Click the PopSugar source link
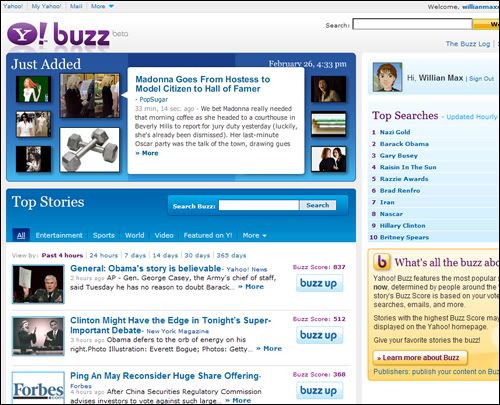500x405 pixels. click(x=153, y=99)
